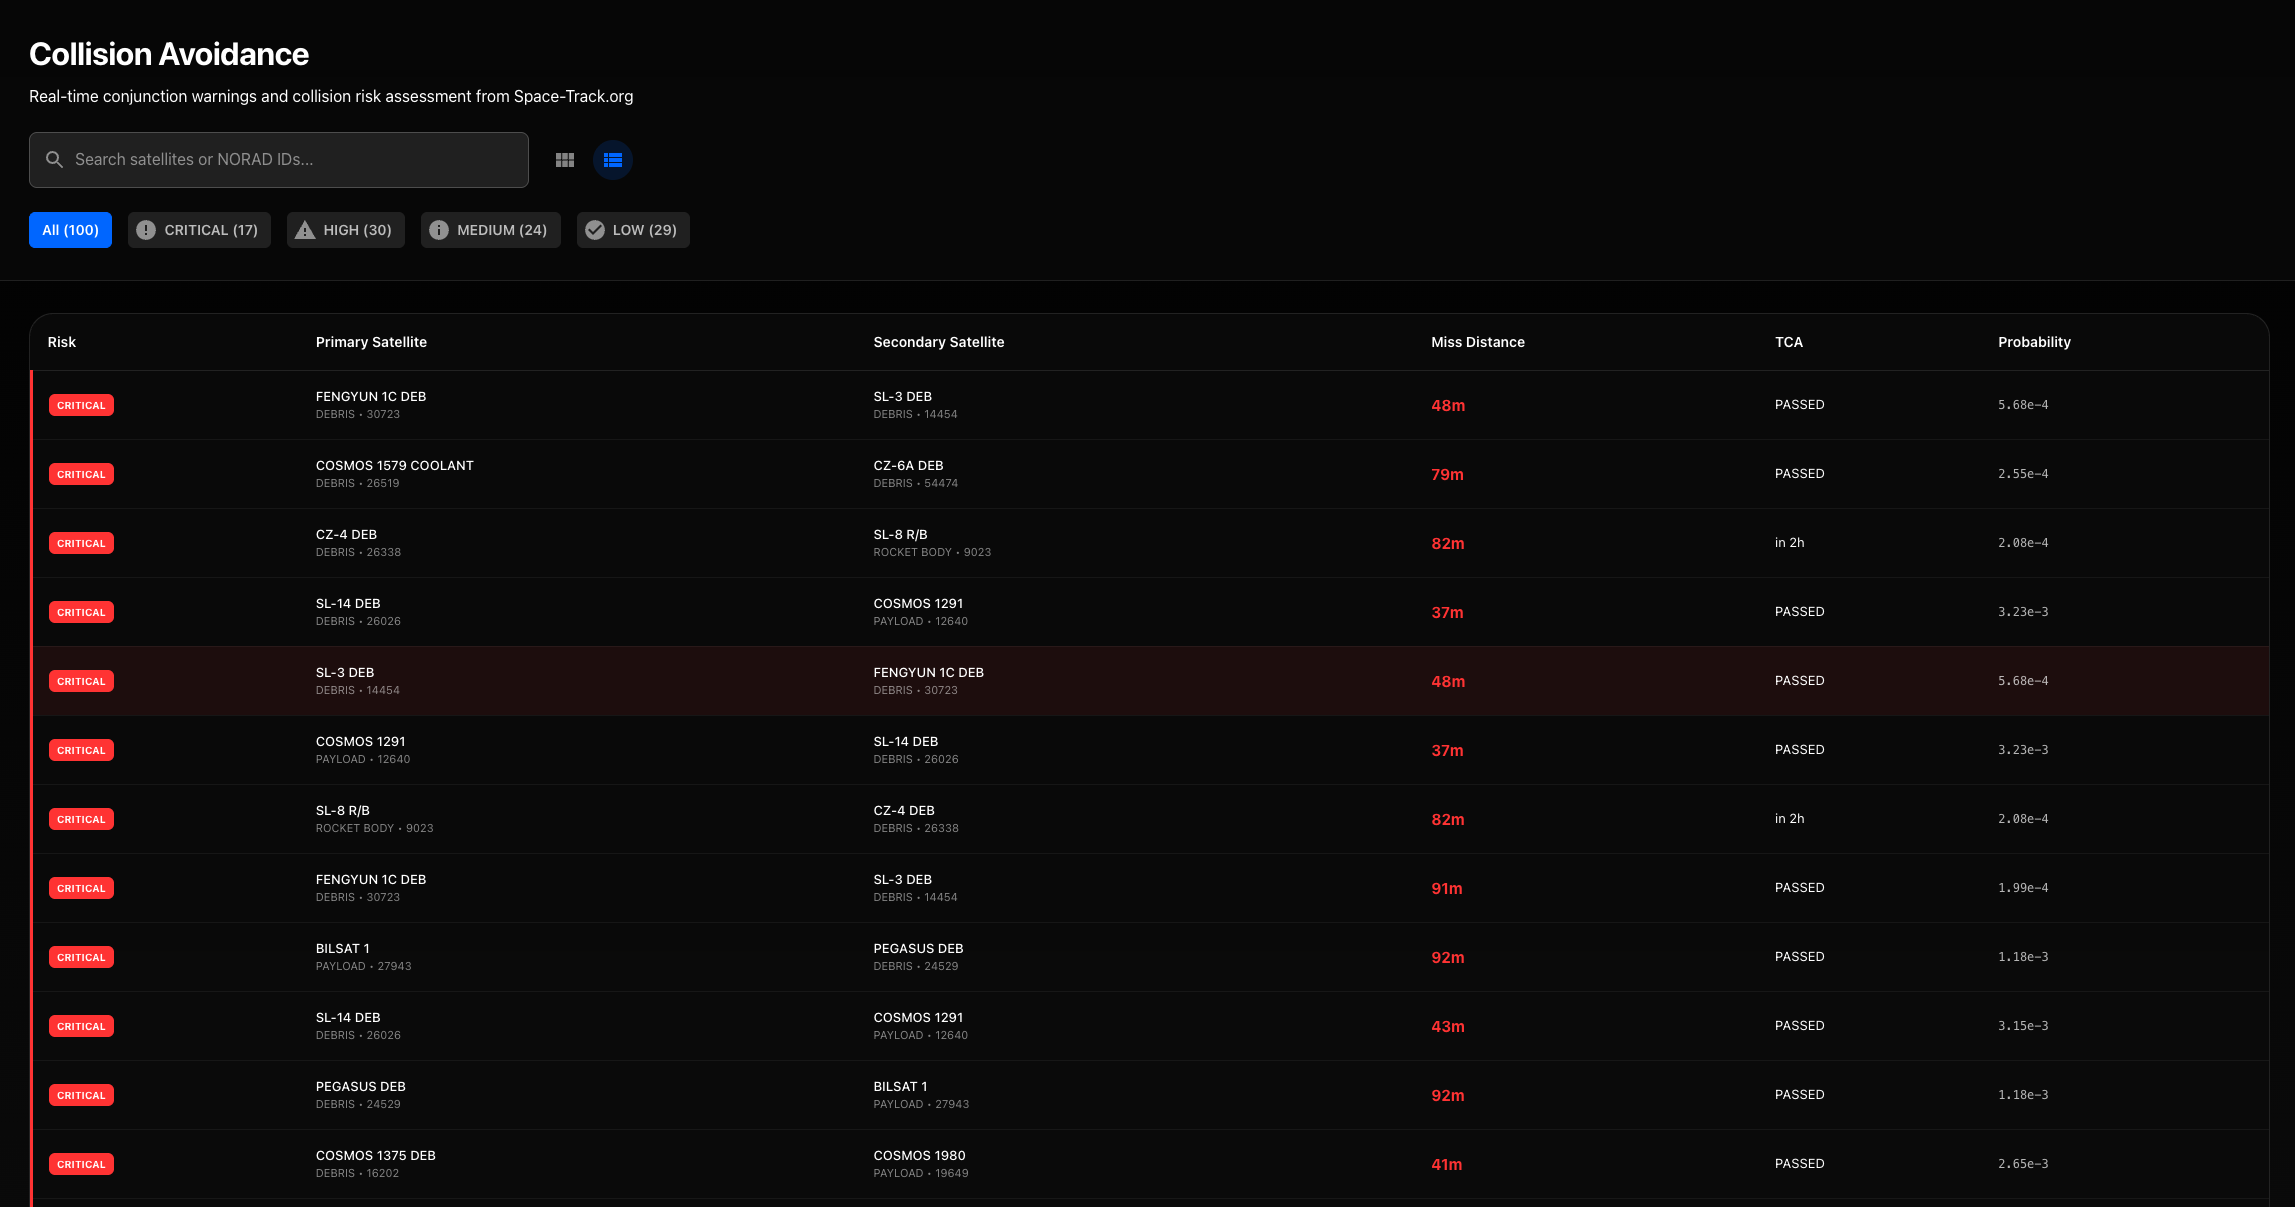Sort by Miss Distance column header

click(x=1477, y=342)
